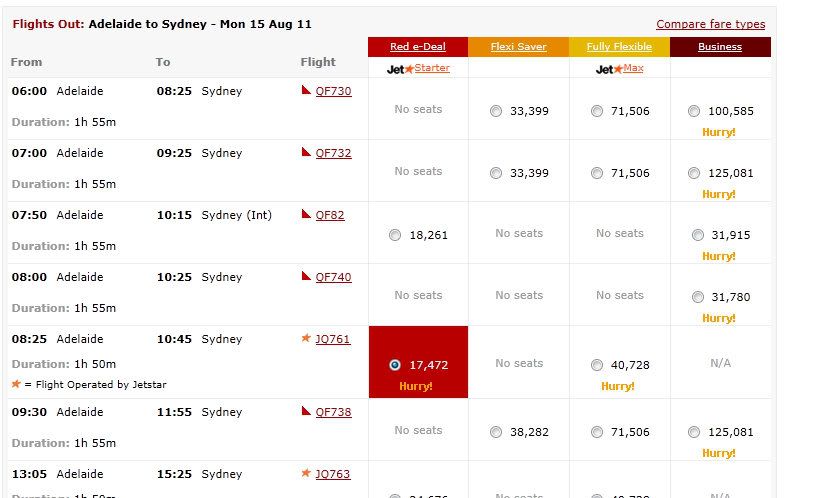Click the Qantas tail icon beside QF740
Screen dimensions: 814x498
pos(306,276)
